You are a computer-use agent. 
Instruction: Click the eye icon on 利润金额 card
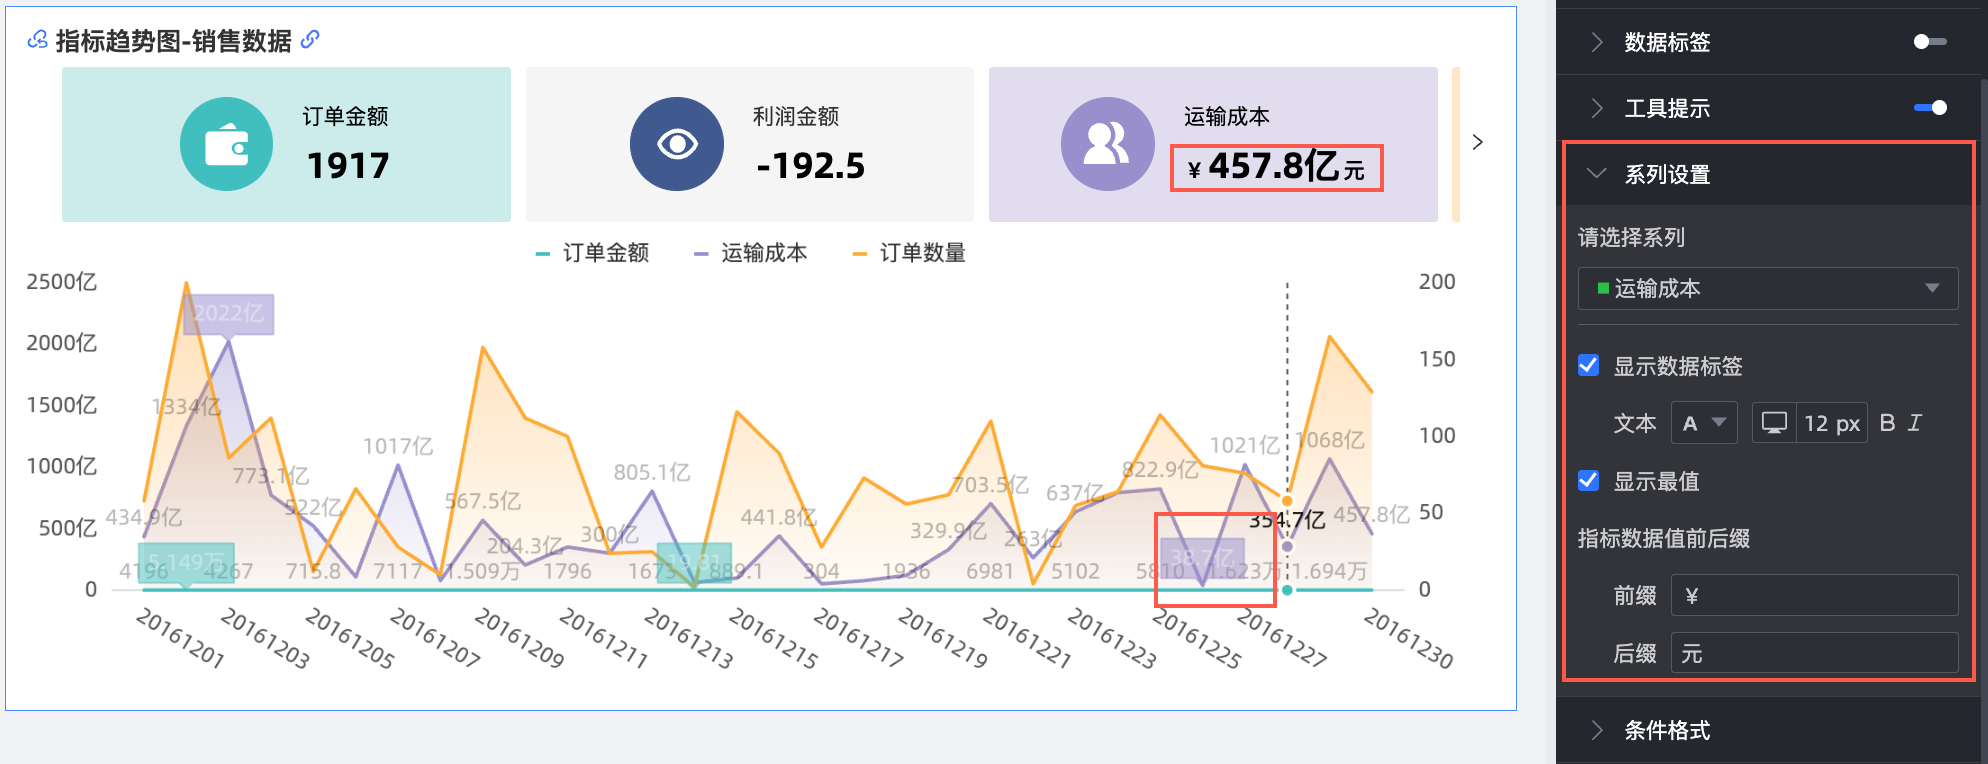click(x=677, y=145)
